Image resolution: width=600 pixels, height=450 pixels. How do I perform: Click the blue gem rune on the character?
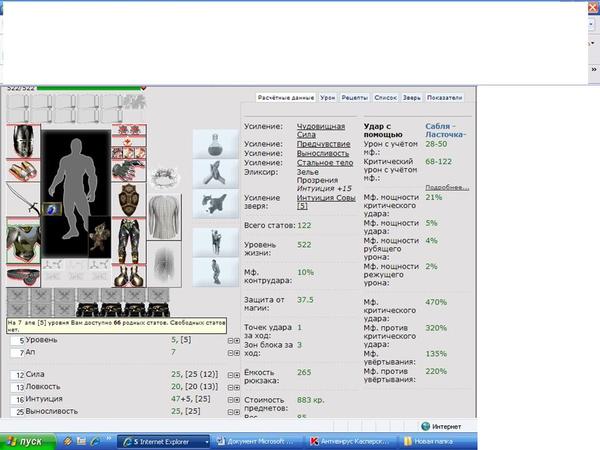point(52,209)
